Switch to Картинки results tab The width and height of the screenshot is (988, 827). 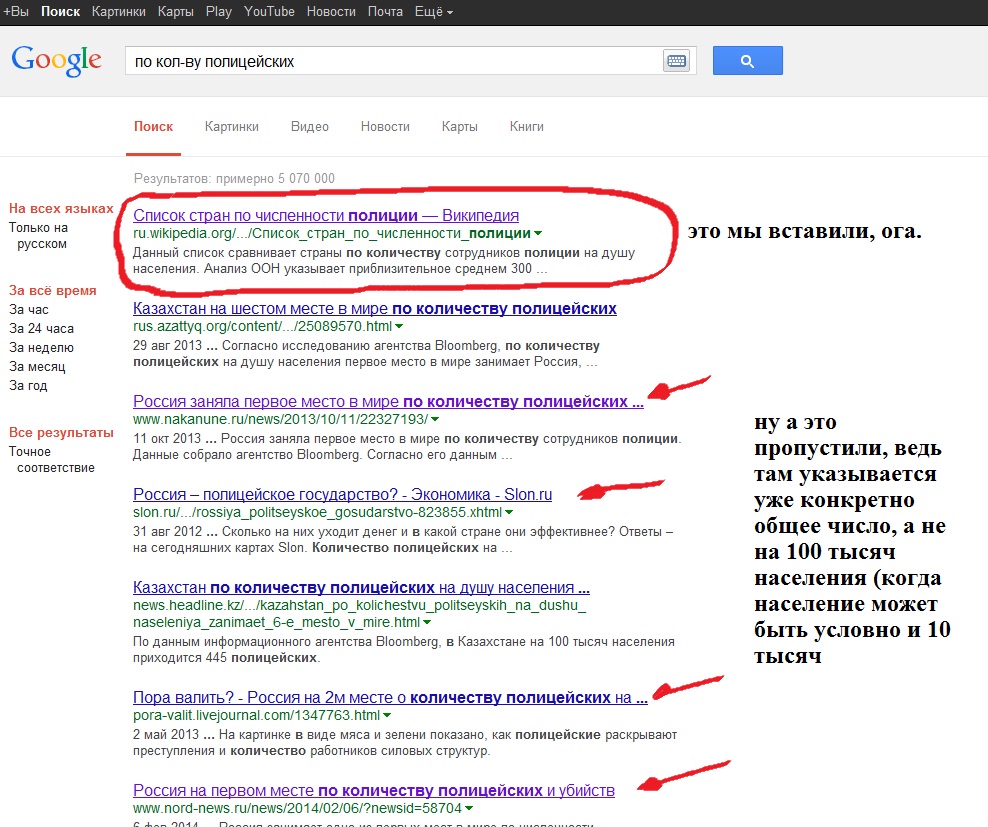coord(231,127)
